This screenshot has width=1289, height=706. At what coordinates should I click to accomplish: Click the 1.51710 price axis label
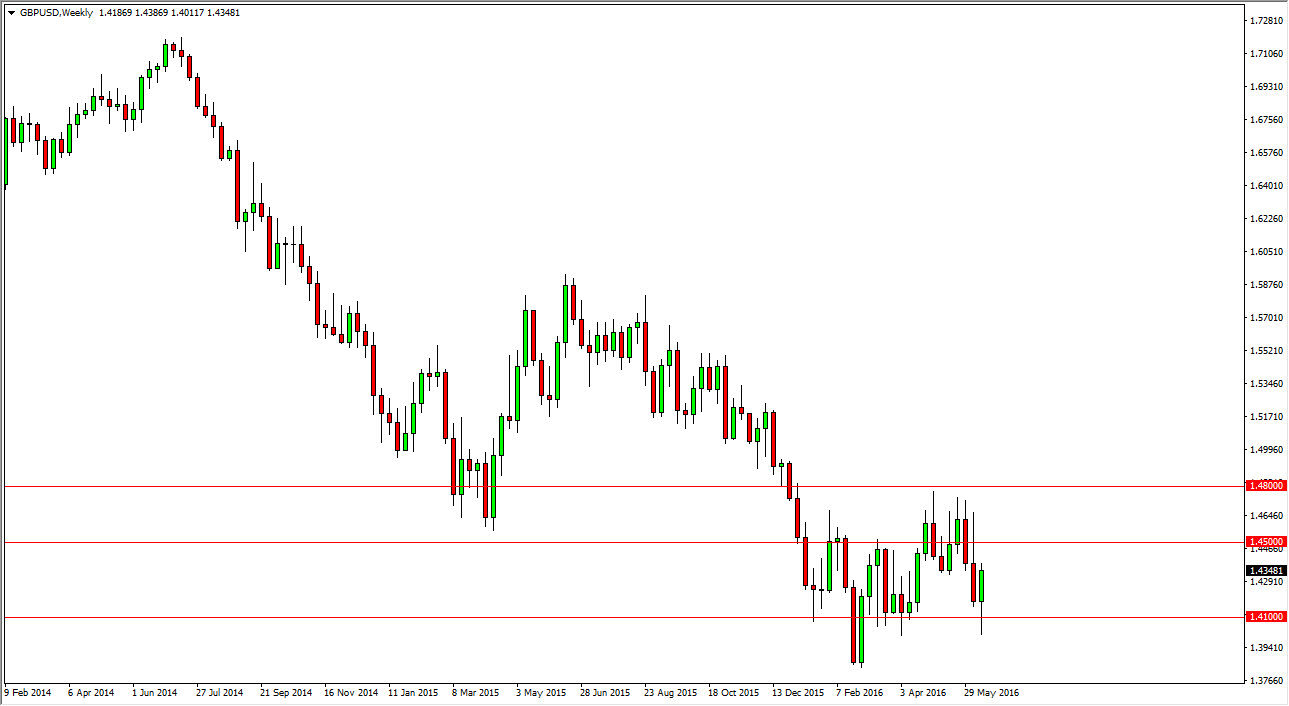pos(1266,416)
